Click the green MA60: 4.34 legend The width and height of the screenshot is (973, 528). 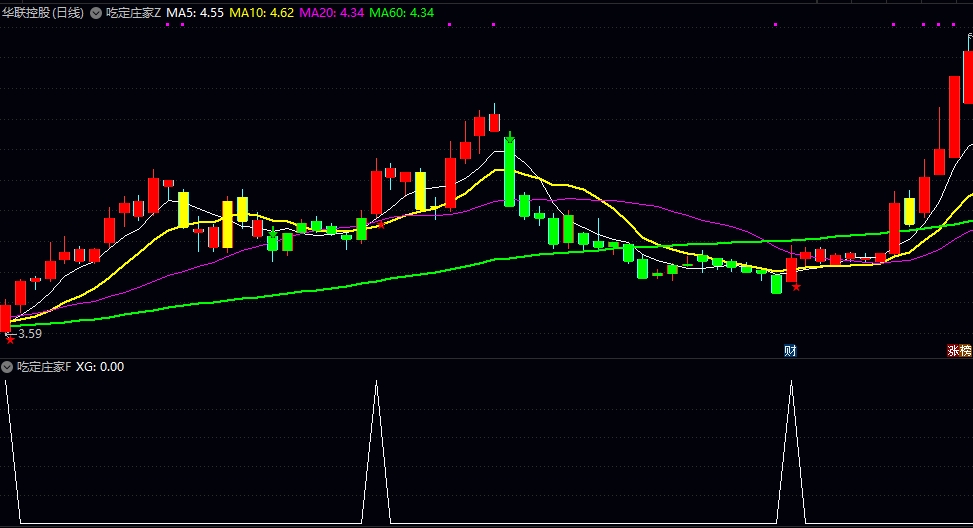pos(401,12)
